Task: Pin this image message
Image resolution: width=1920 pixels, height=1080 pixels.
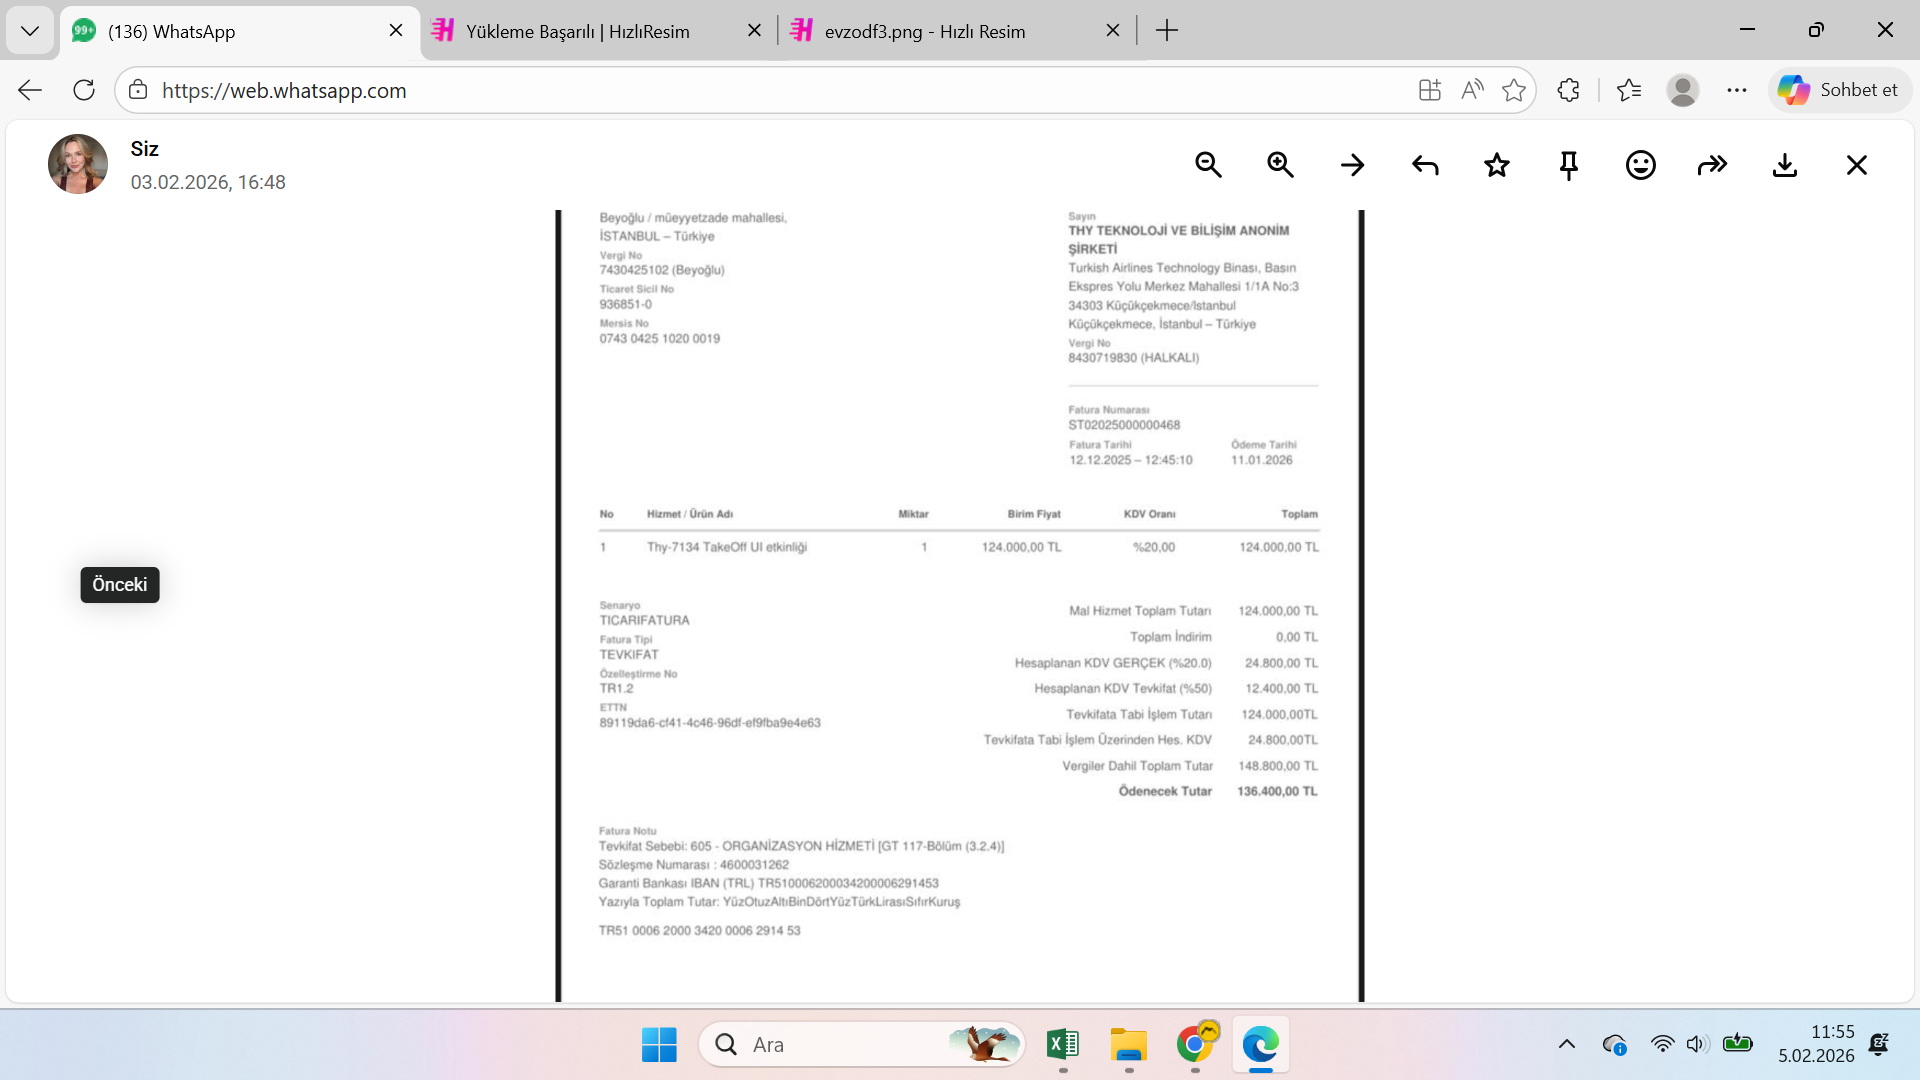Action: coord(1569,165)
